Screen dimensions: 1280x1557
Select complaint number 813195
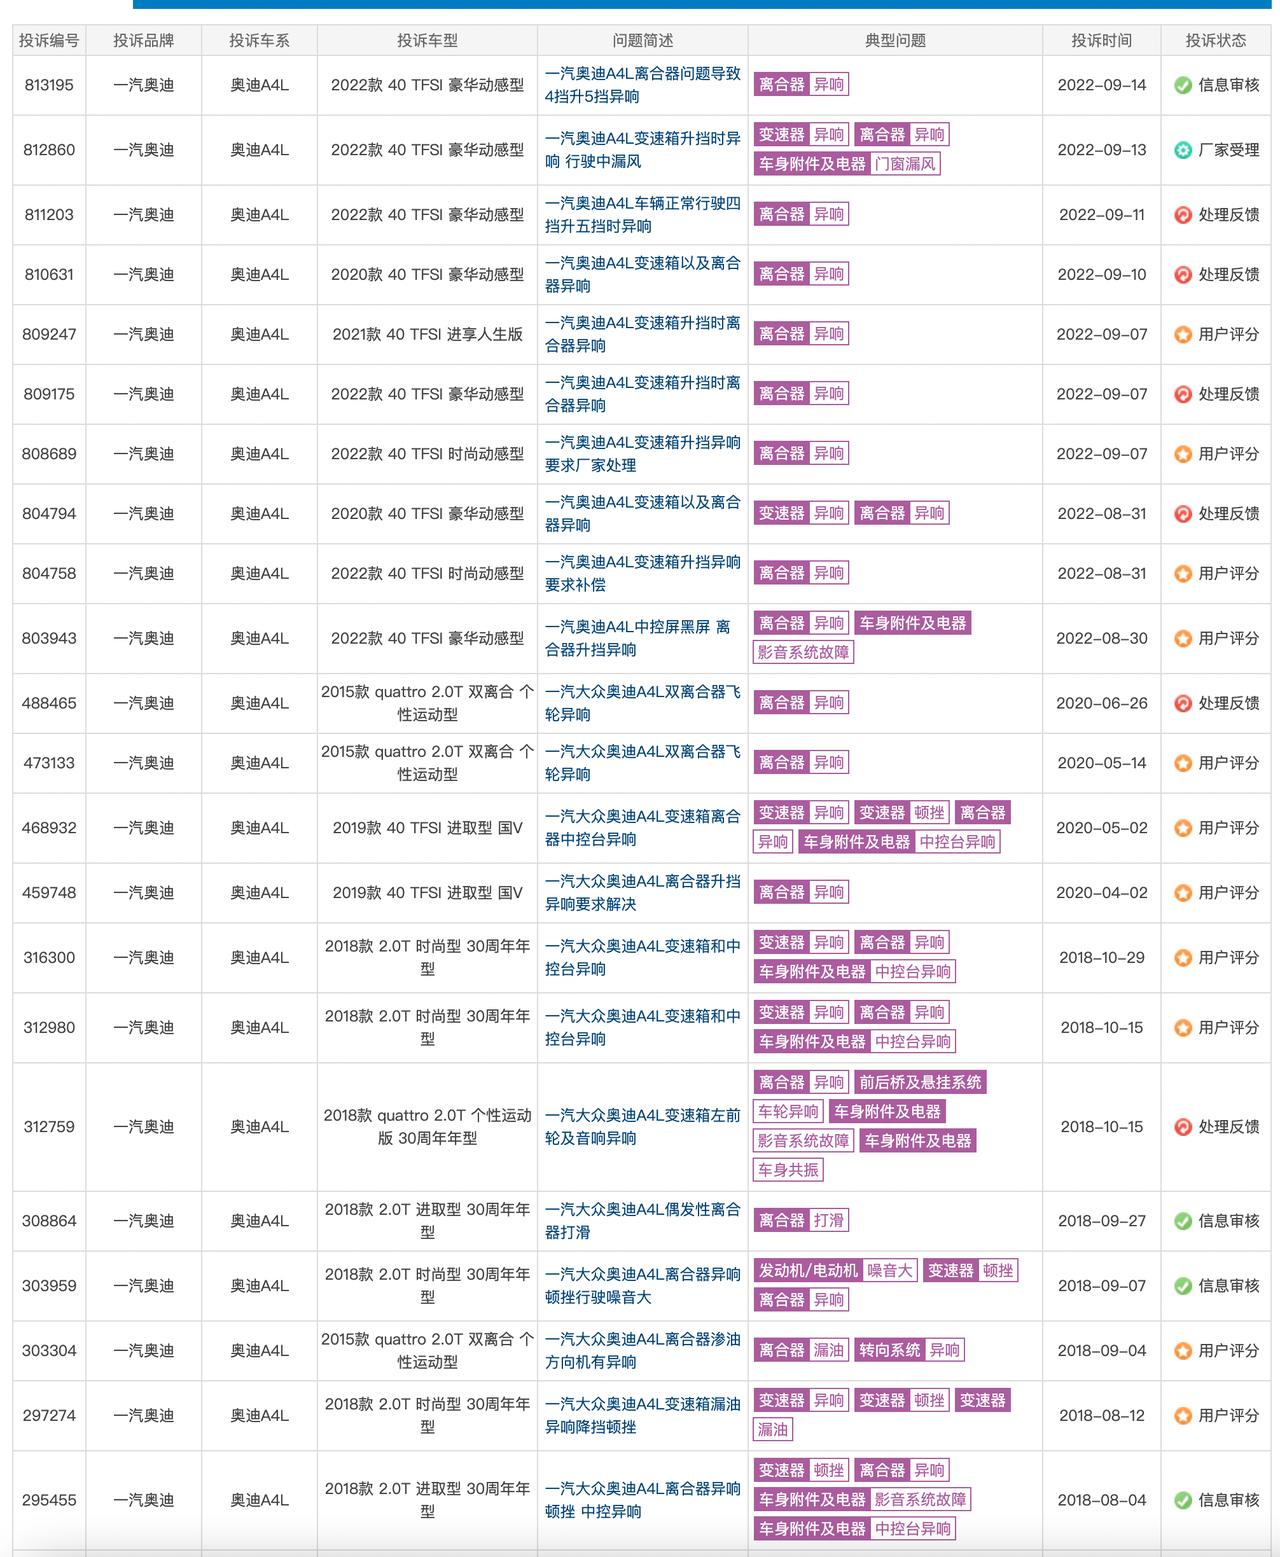click(x=49, y=85)
